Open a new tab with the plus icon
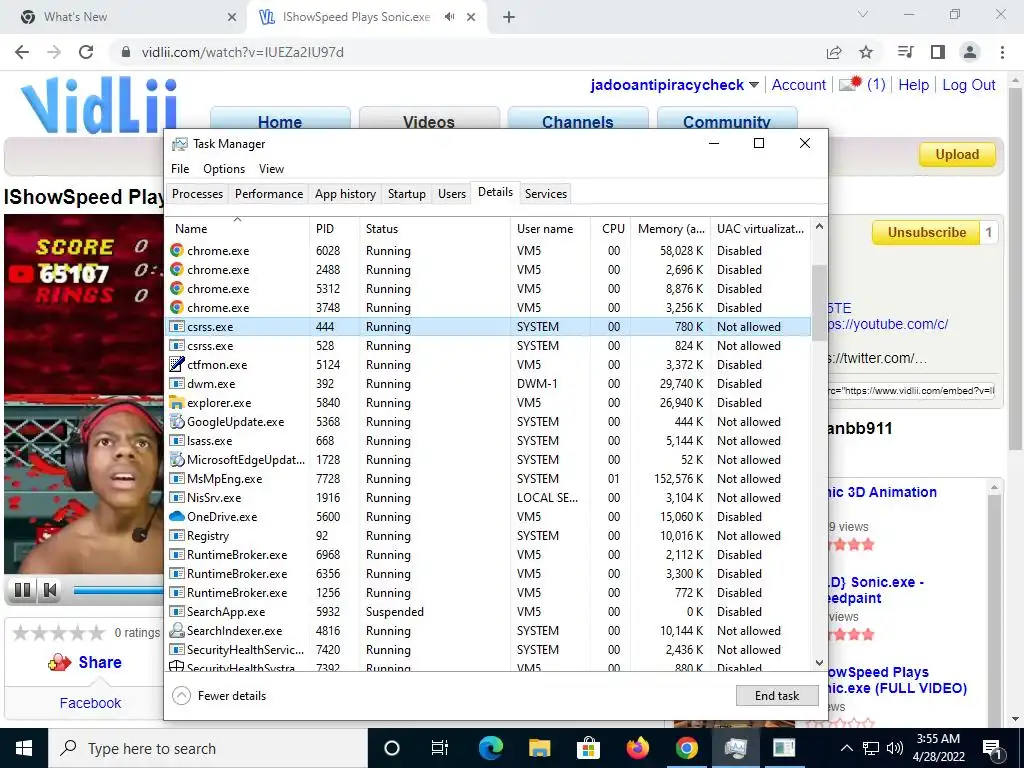Viewport: 1024px width, 768px height. 509,17
